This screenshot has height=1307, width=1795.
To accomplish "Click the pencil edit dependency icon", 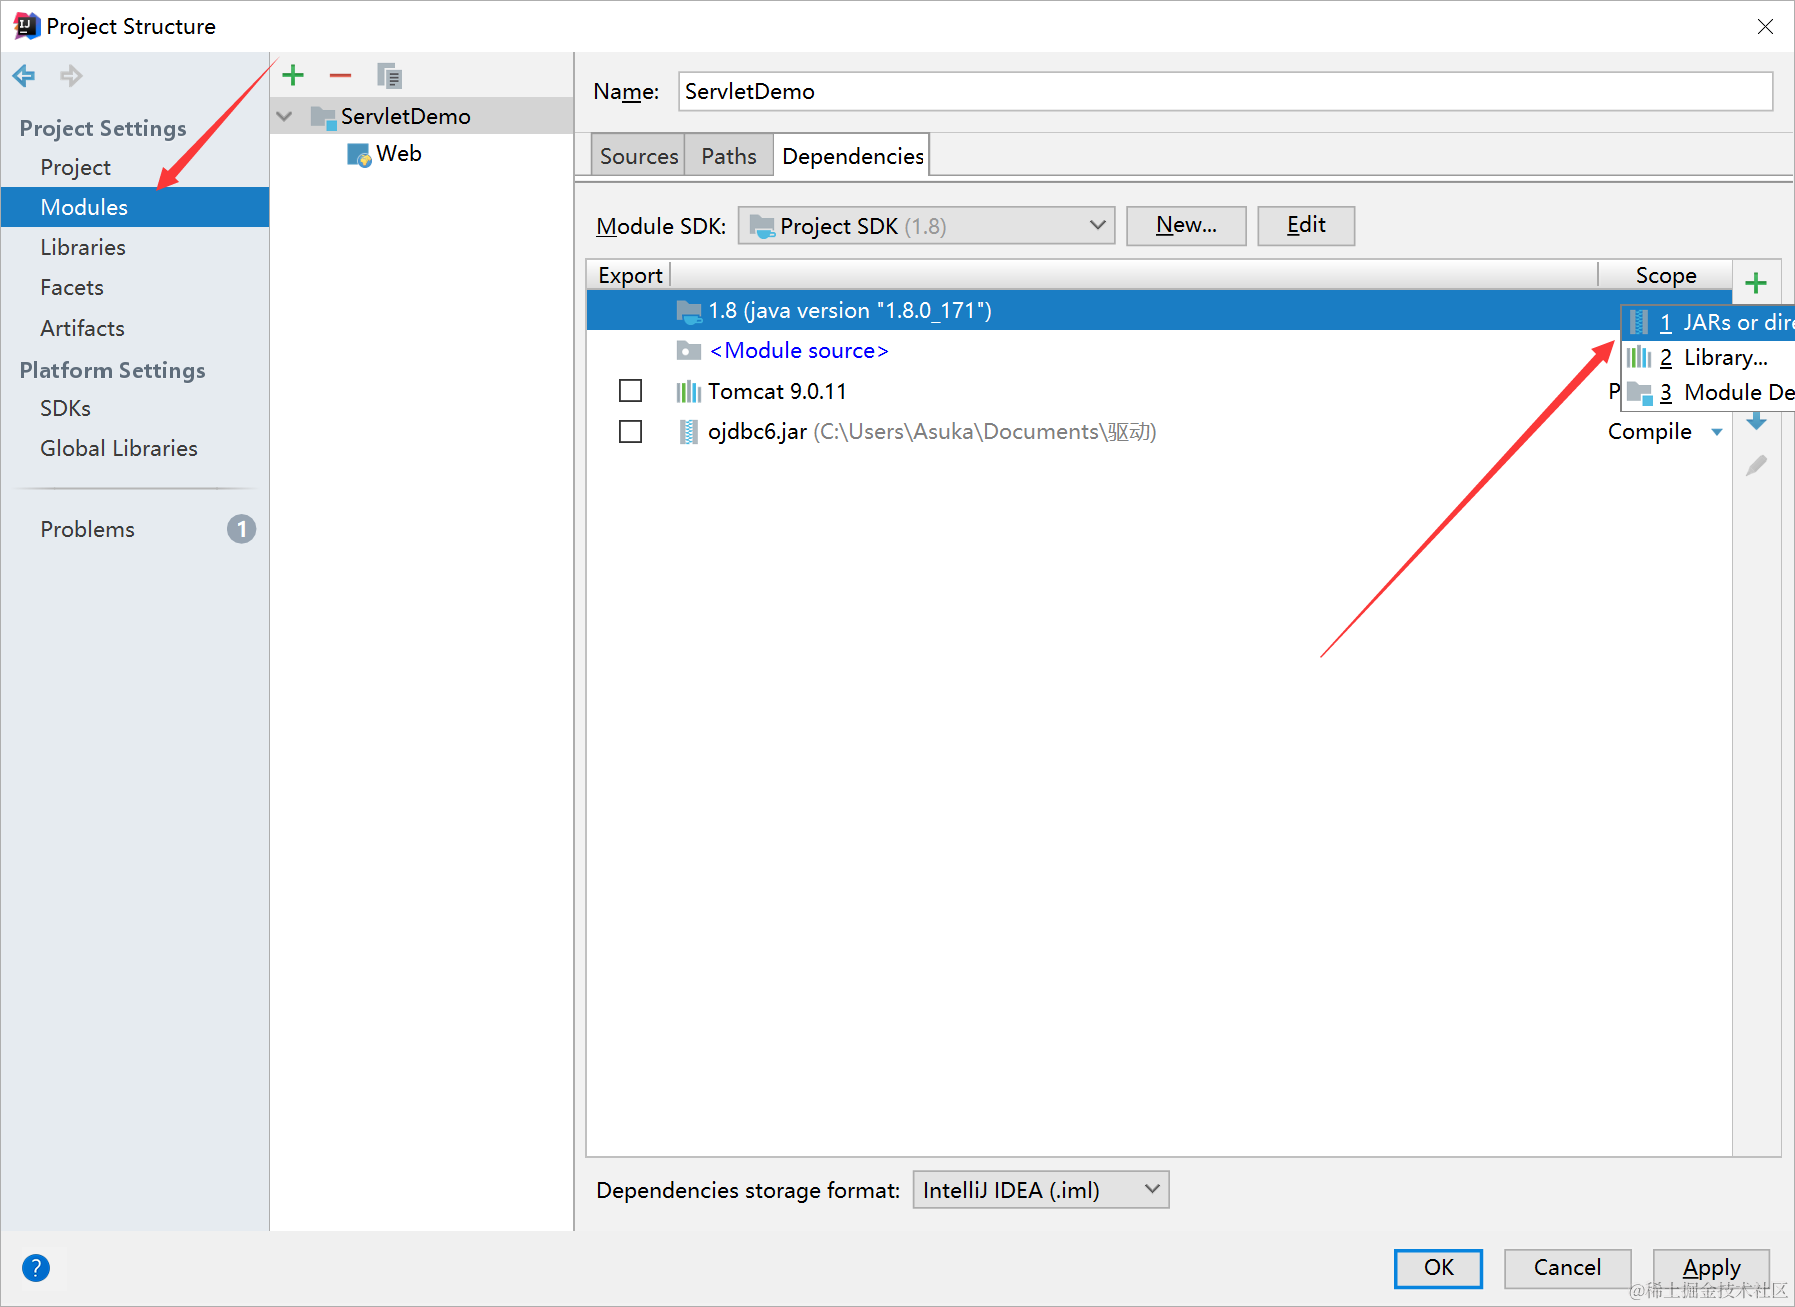I will click(1756, 465).
